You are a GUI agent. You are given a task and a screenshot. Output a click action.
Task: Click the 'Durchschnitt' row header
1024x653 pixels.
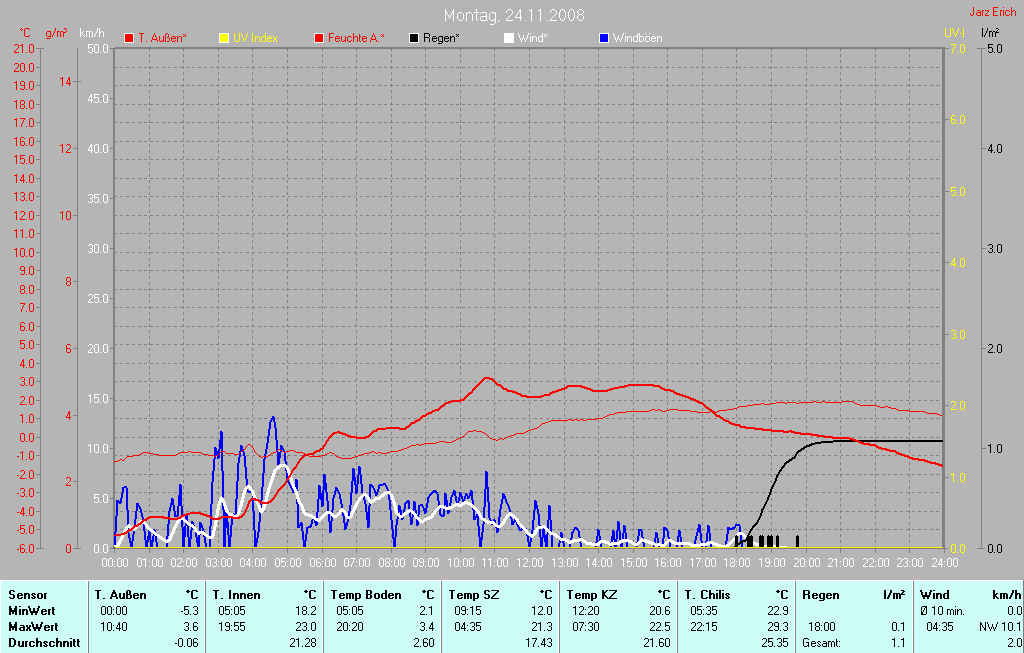point(44,643)
